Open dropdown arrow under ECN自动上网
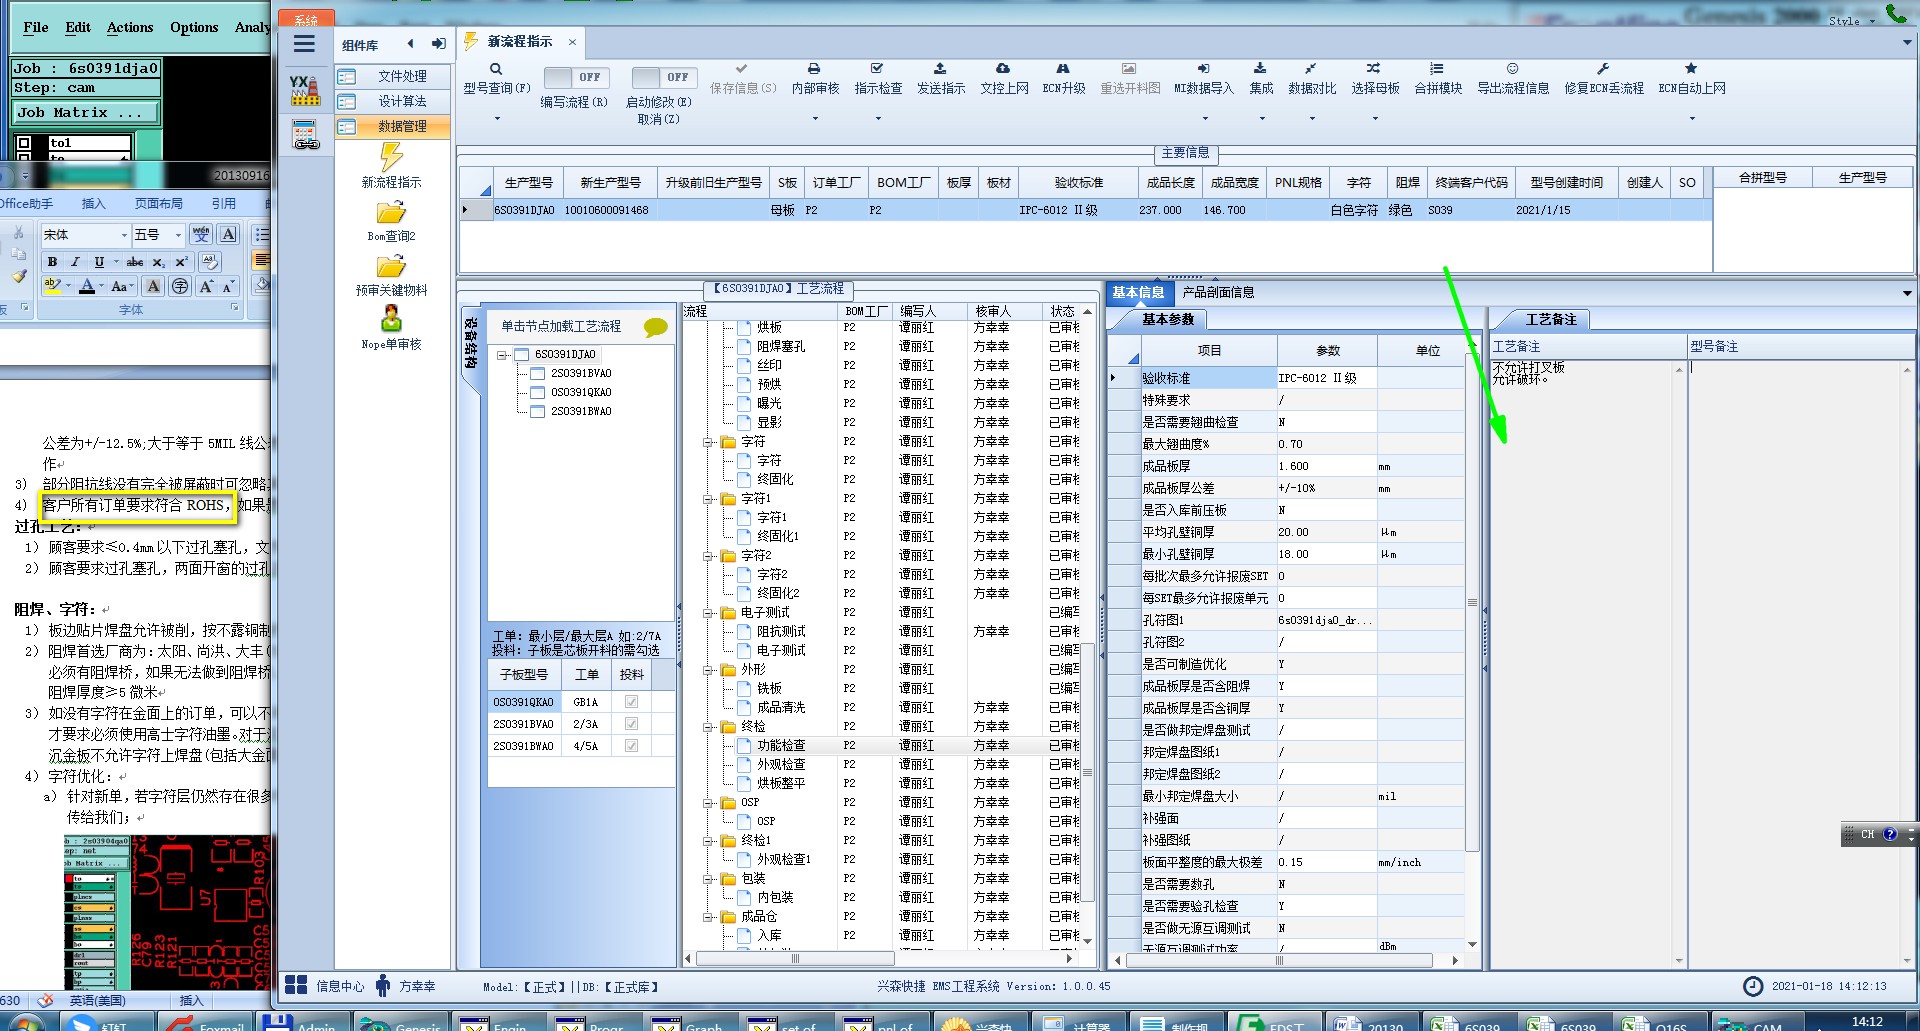This screenshot has width=1920, height=1031. [x=1692, y=119]
